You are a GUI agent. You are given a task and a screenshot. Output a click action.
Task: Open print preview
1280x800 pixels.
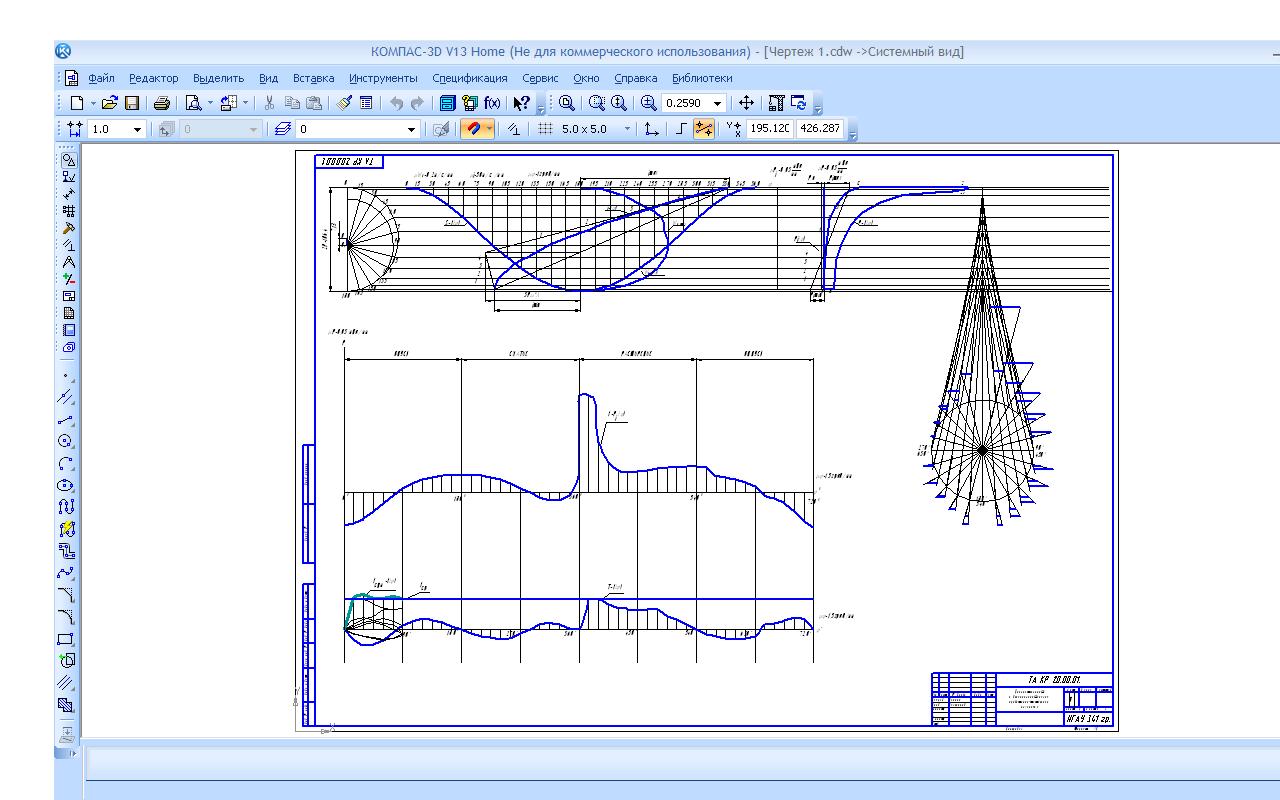click(193, 103)
